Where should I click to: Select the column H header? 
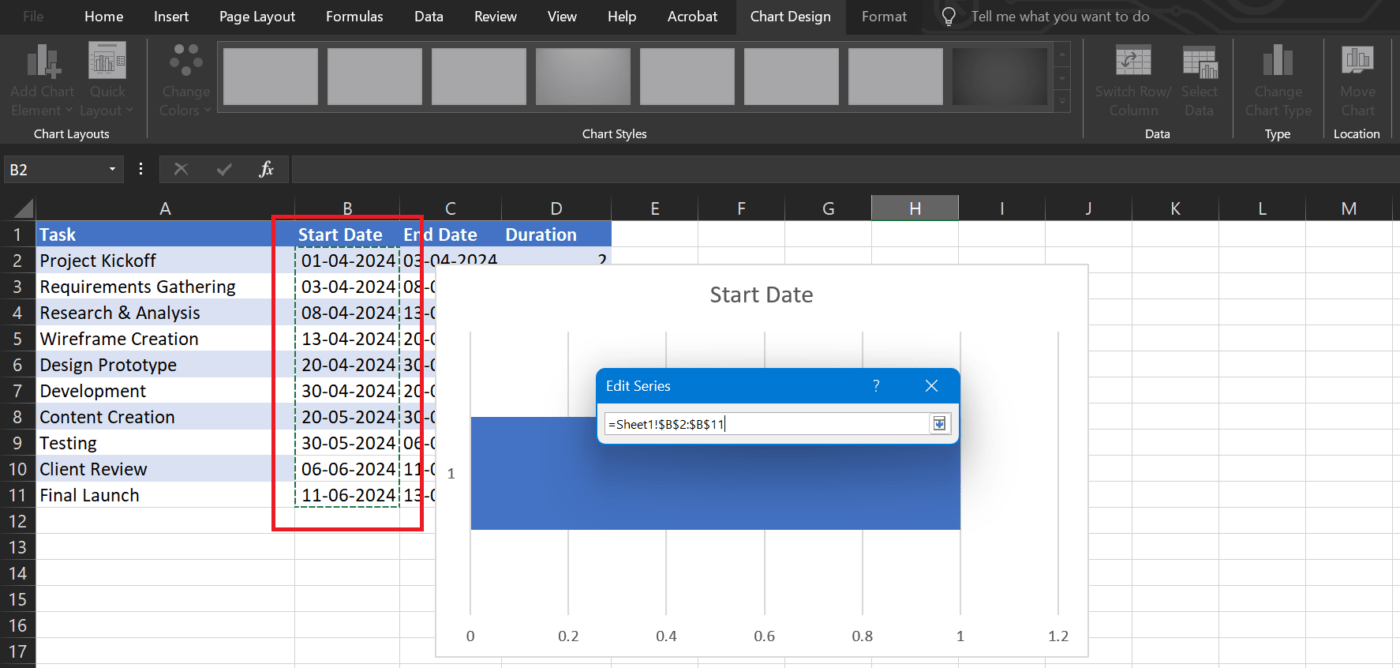pyautogui.click(x=915, y=208)
